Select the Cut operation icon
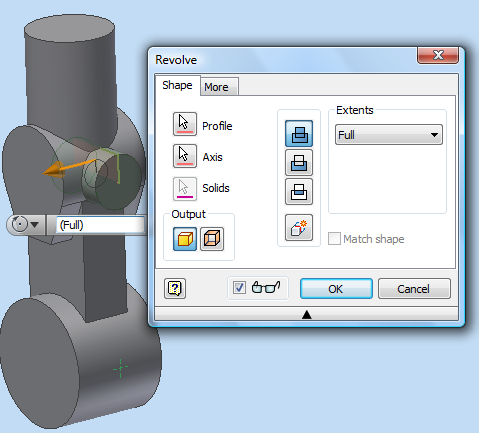The width and height of the screenshot is (479, 433). pyautogui.click(x=299, y=162)
